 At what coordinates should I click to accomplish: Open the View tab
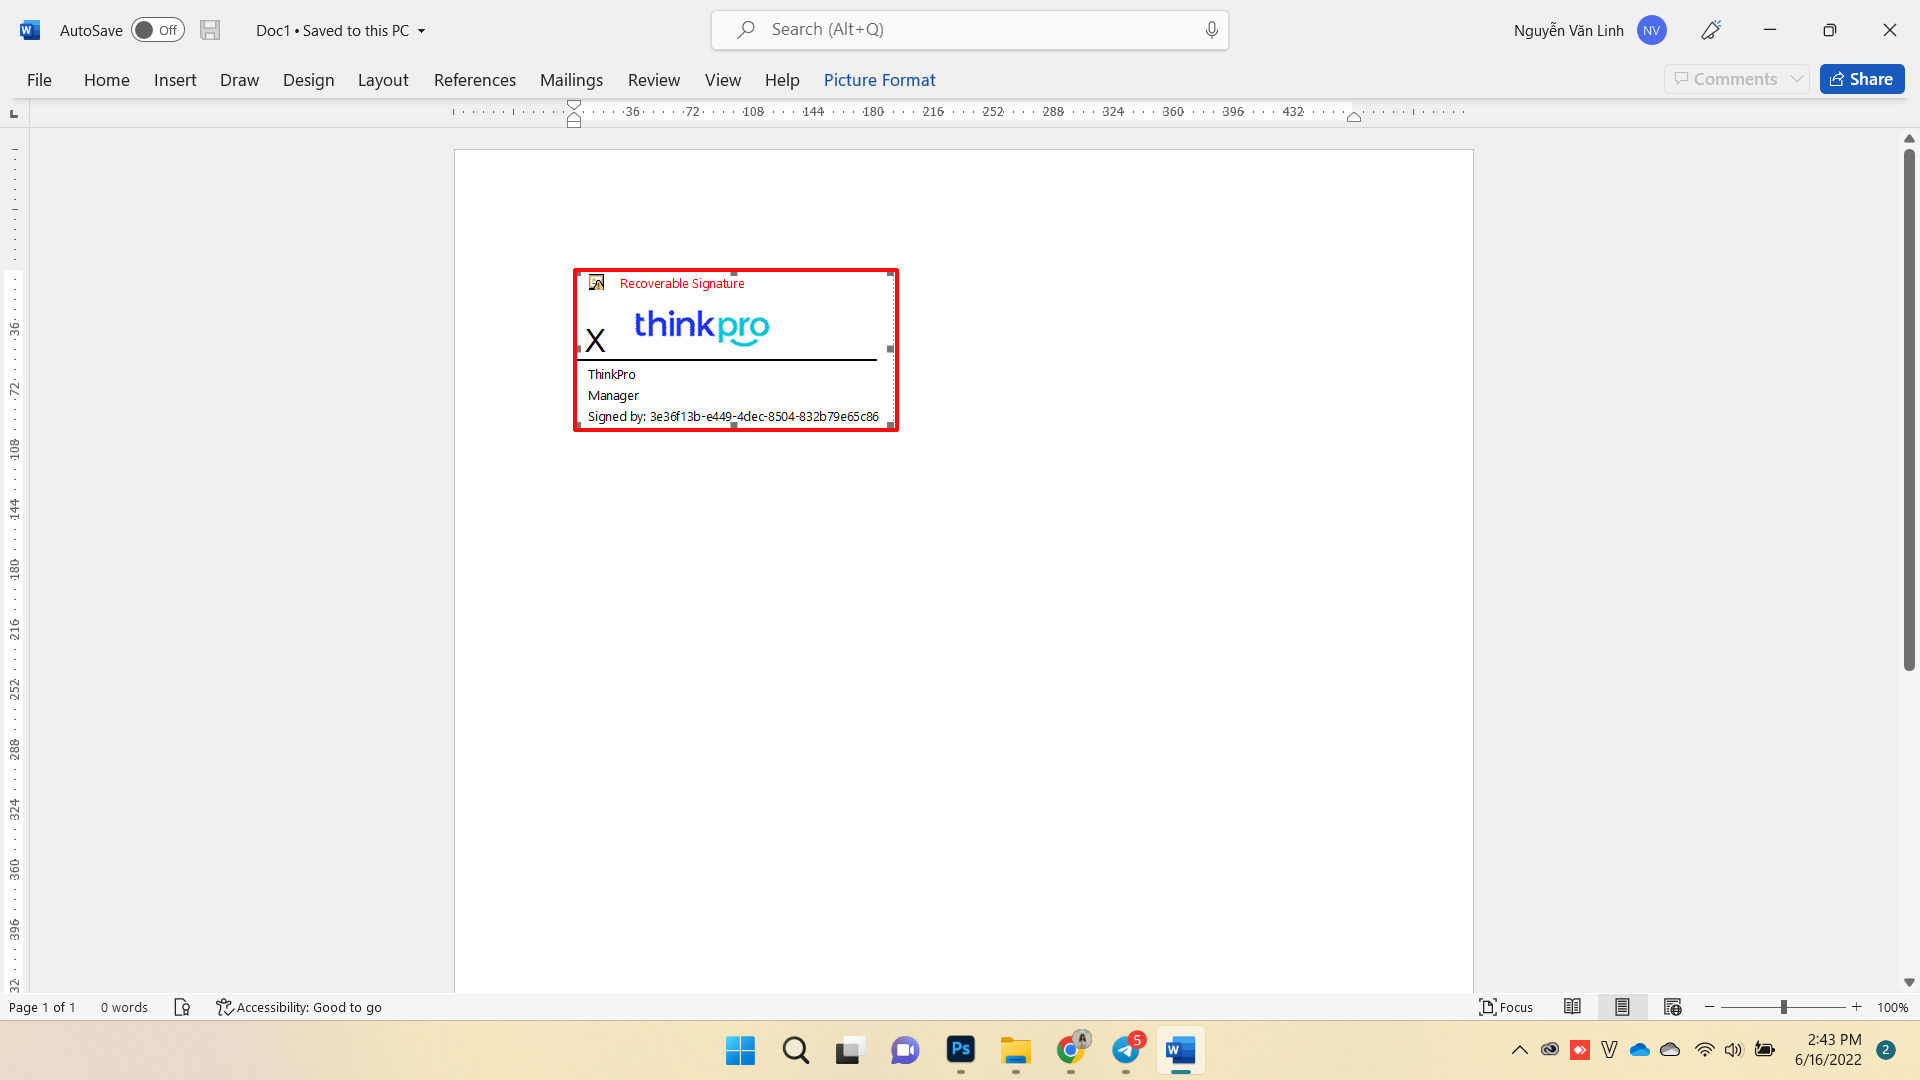coord(723,80)
